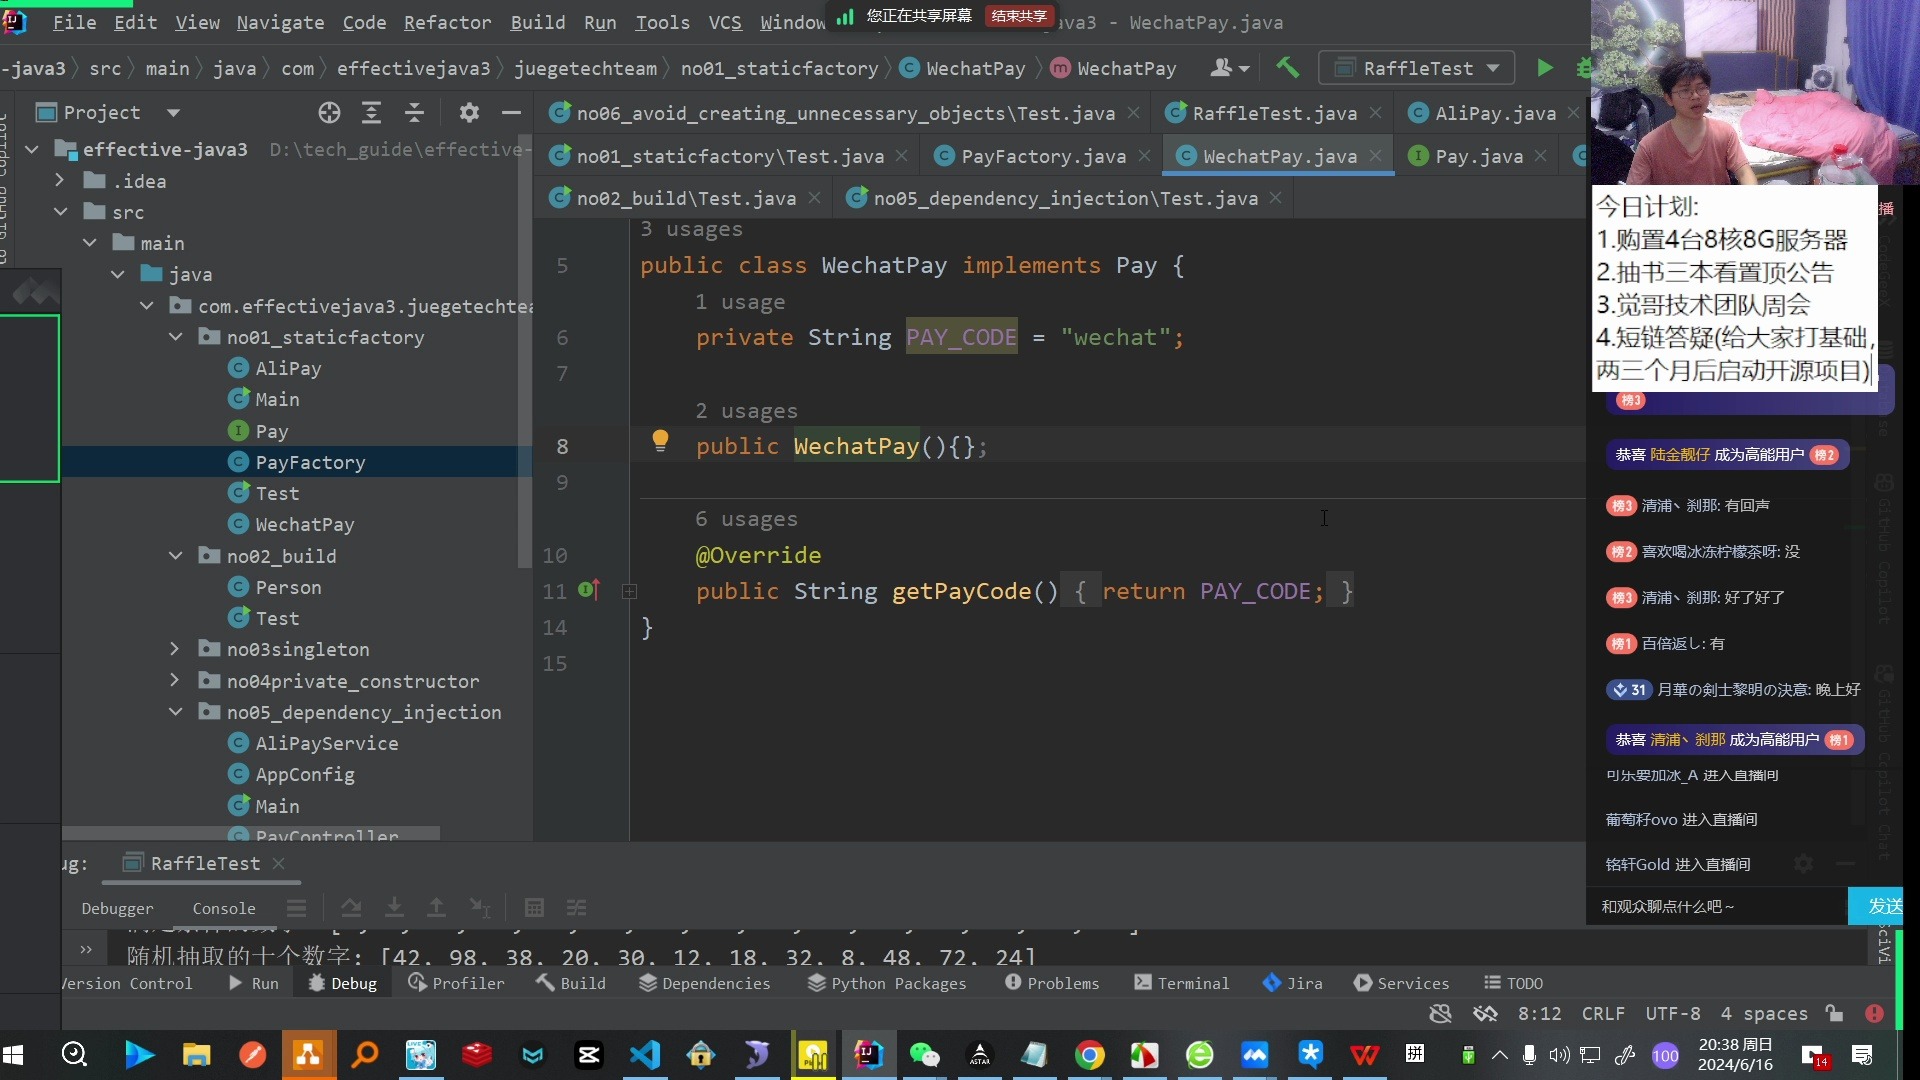Open the Problems tool window
1920x1080 pixels.
point(1051,983)
